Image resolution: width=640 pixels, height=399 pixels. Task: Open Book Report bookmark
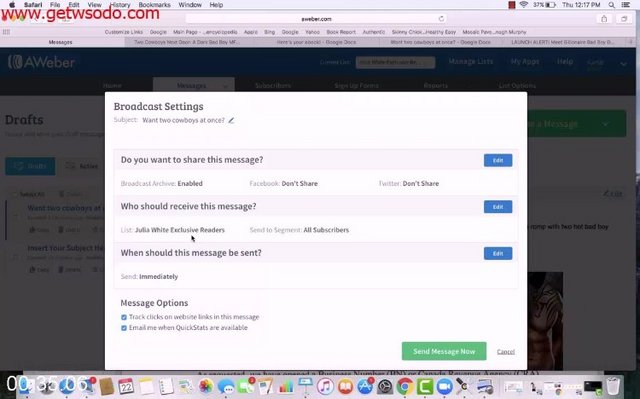(341, 32)
